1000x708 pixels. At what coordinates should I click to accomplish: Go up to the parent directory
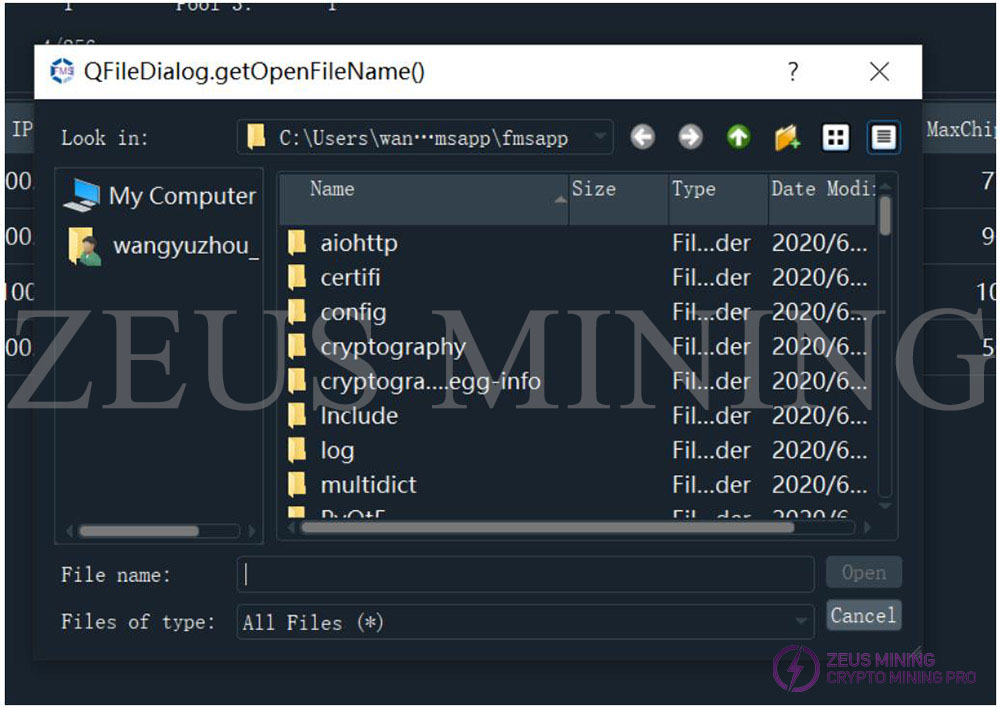pos(738,137)
